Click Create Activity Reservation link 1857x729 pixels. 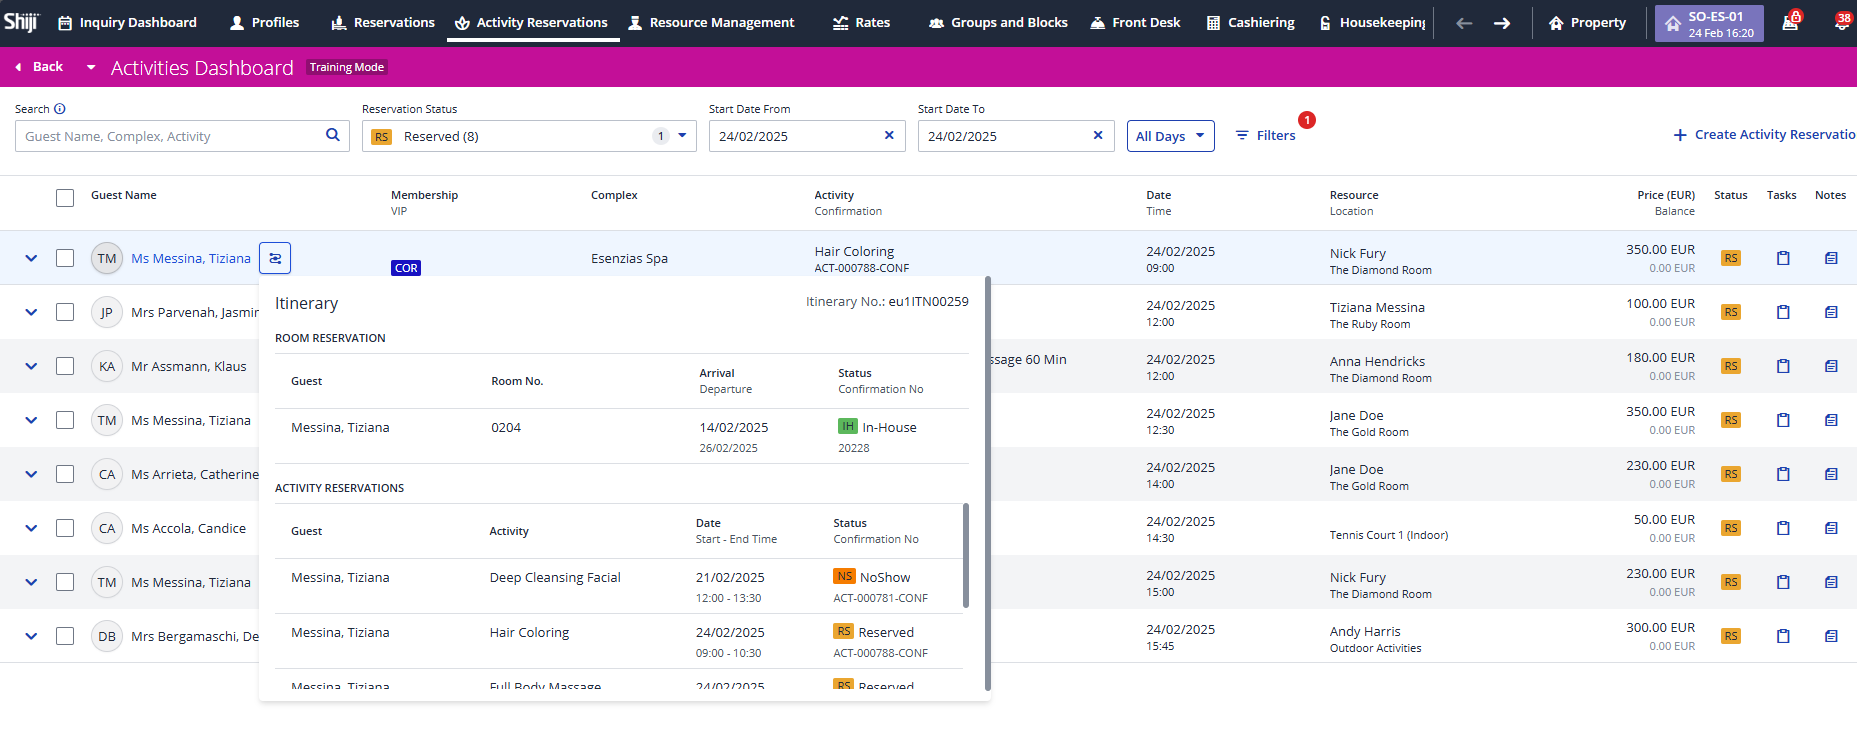tap(1764, 135)
